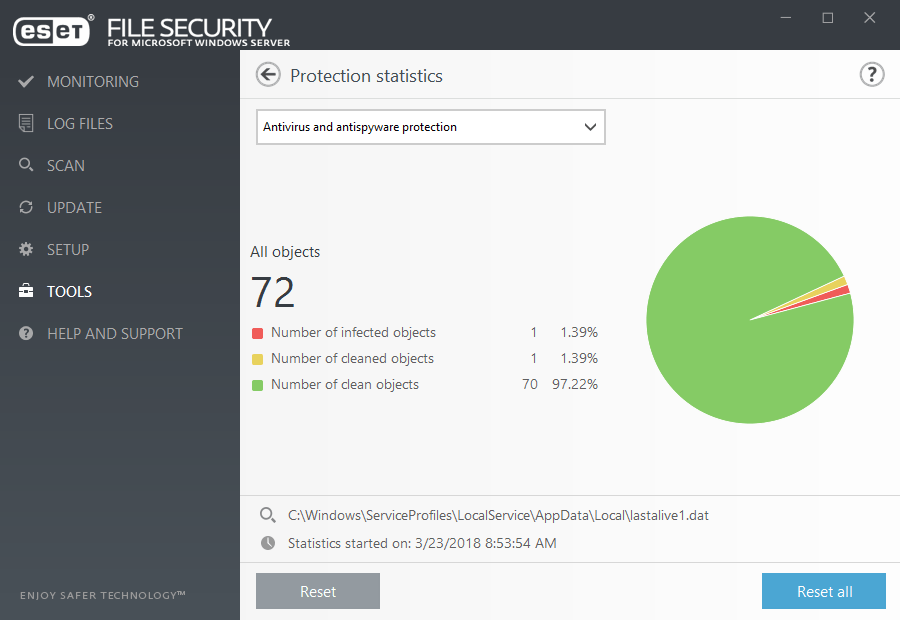Click the Tools toolbox icon

(26, 290)
